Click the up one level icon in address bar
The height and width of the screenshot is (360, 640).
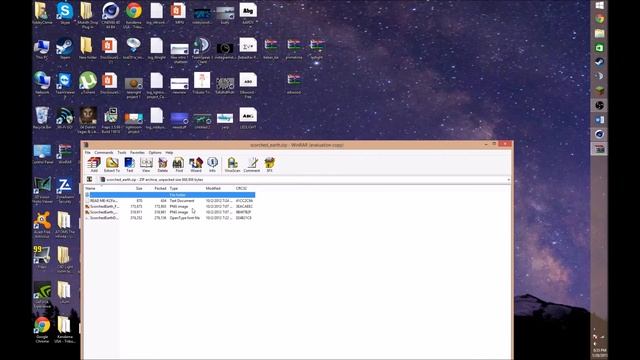[x=89, y=180]
